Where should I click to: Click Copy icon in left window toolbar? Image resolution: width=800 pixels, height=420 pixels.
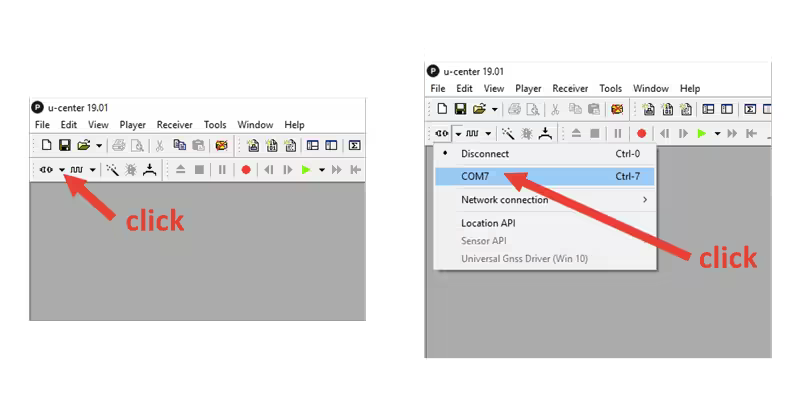(179, 145)
